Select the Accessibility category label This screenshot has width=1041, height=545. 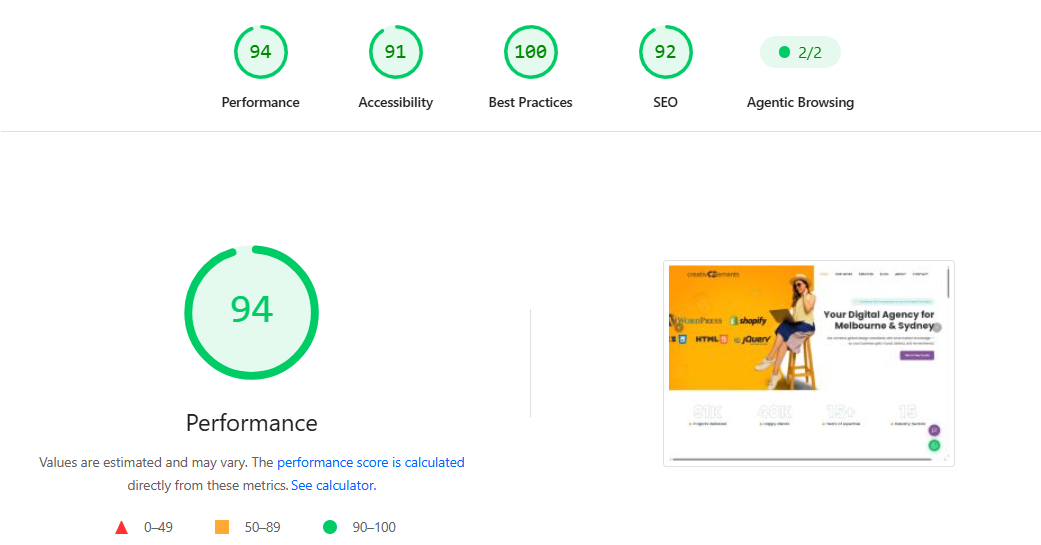point(395,102)
